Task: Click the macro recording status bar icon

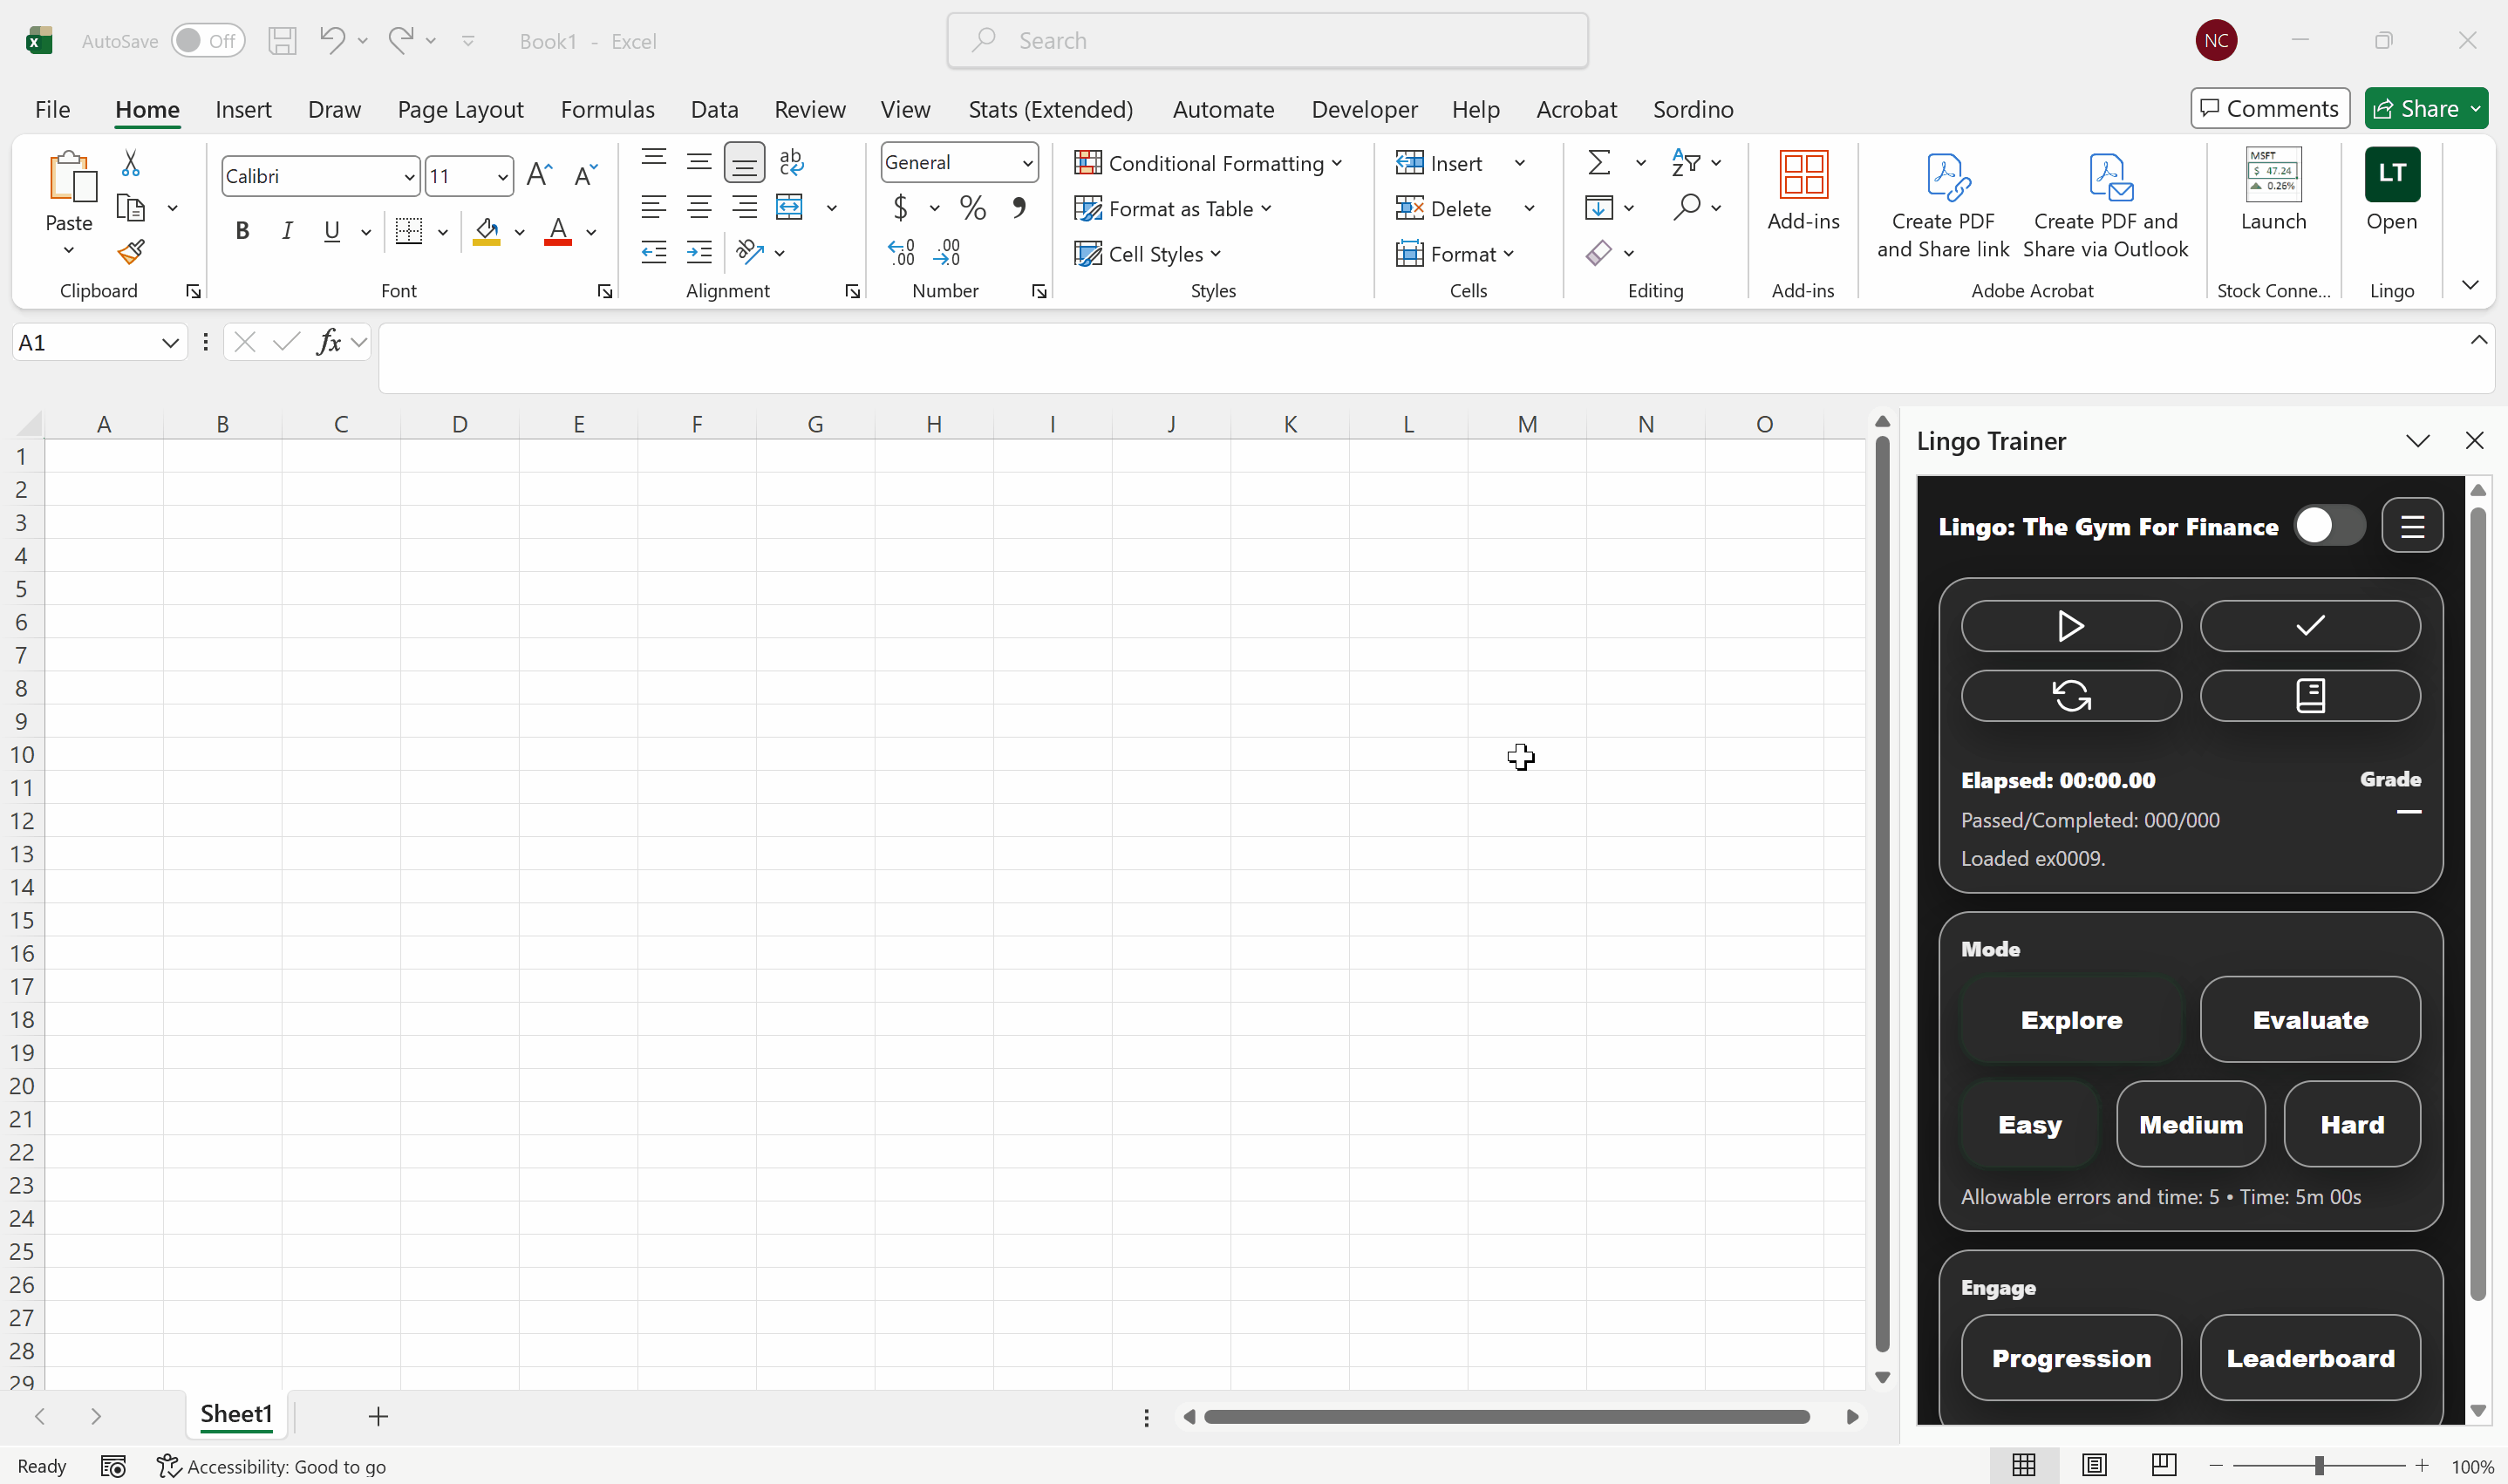Action: click(113, 1466)
